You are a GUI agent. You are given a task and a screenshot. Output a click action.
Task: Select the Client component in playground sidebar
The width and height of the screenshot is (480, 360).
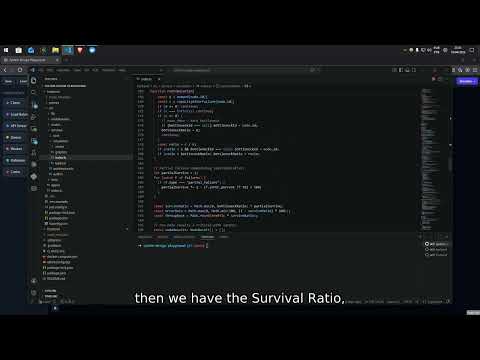pyautogui.click(x=14, y=102)
